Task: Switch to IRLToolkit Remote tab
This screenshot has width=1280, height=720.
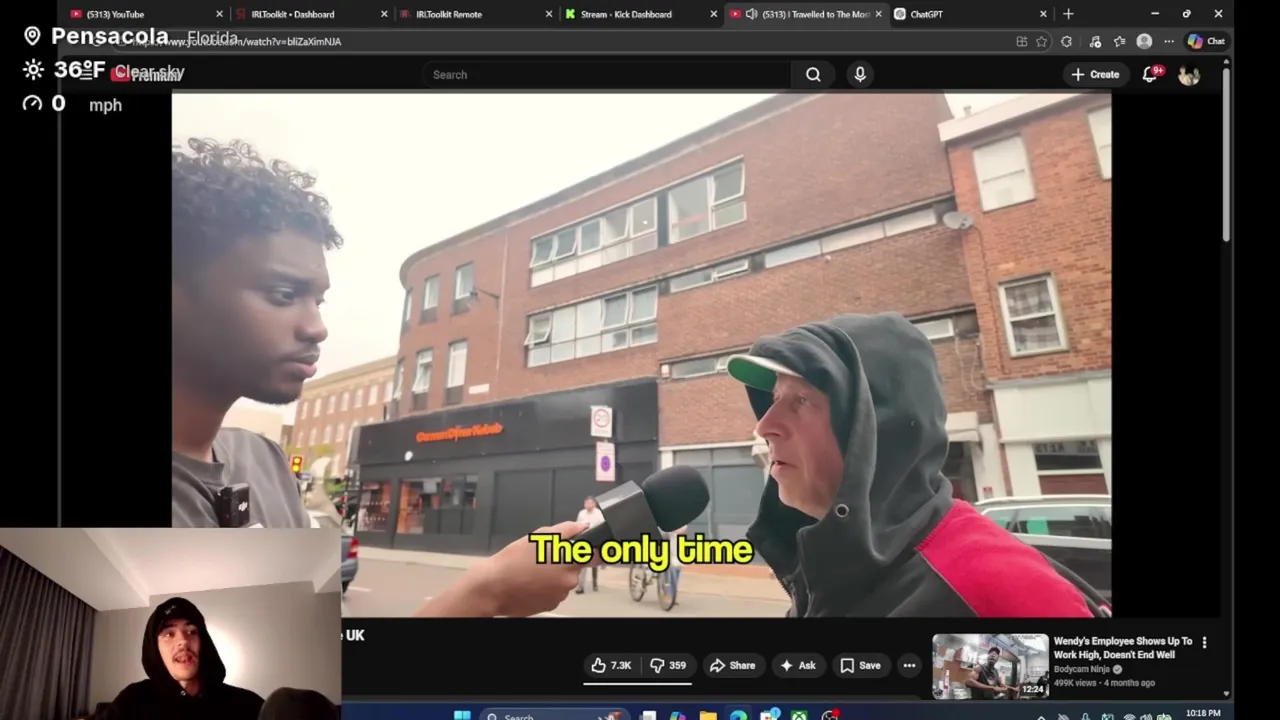Action: (475, 14)
